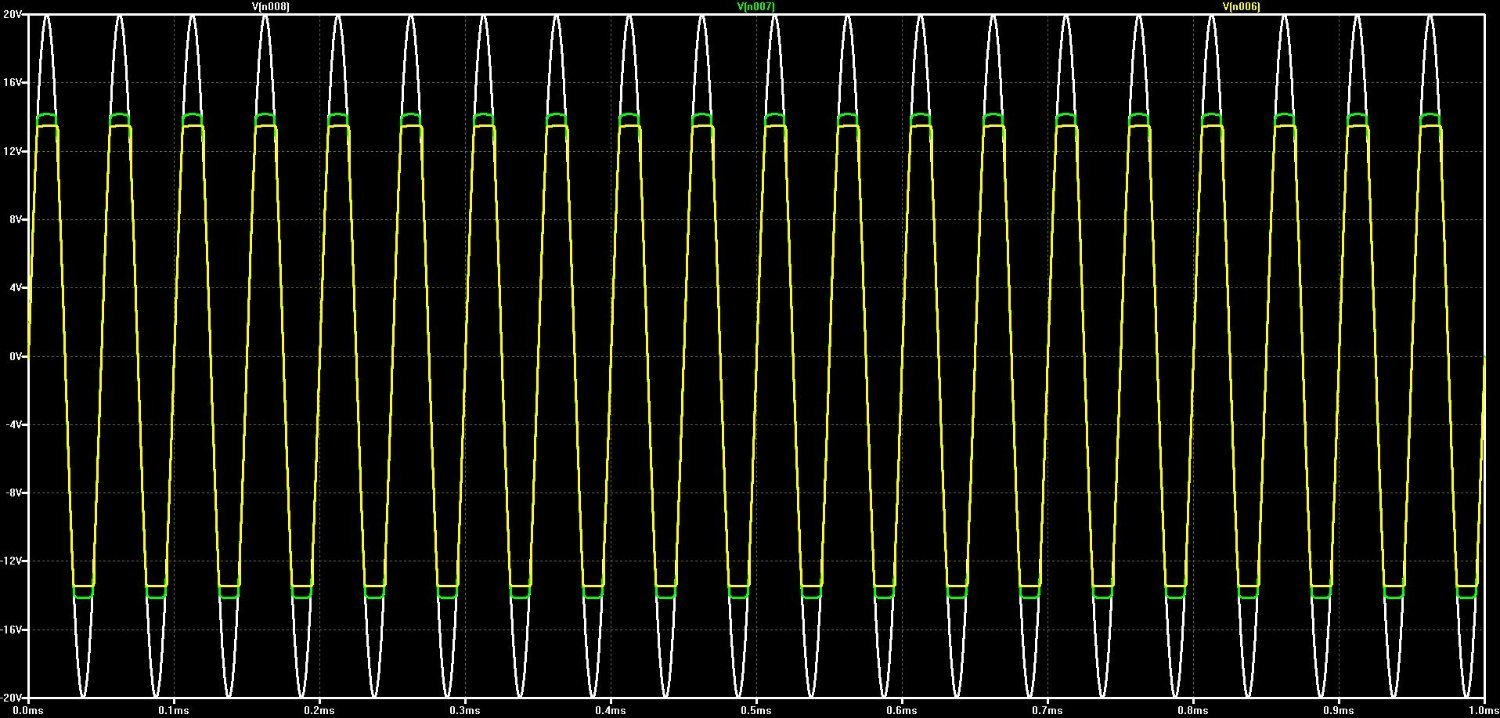
Task: Click the 0.5ms time axis label
Action: tap(756, 709)
